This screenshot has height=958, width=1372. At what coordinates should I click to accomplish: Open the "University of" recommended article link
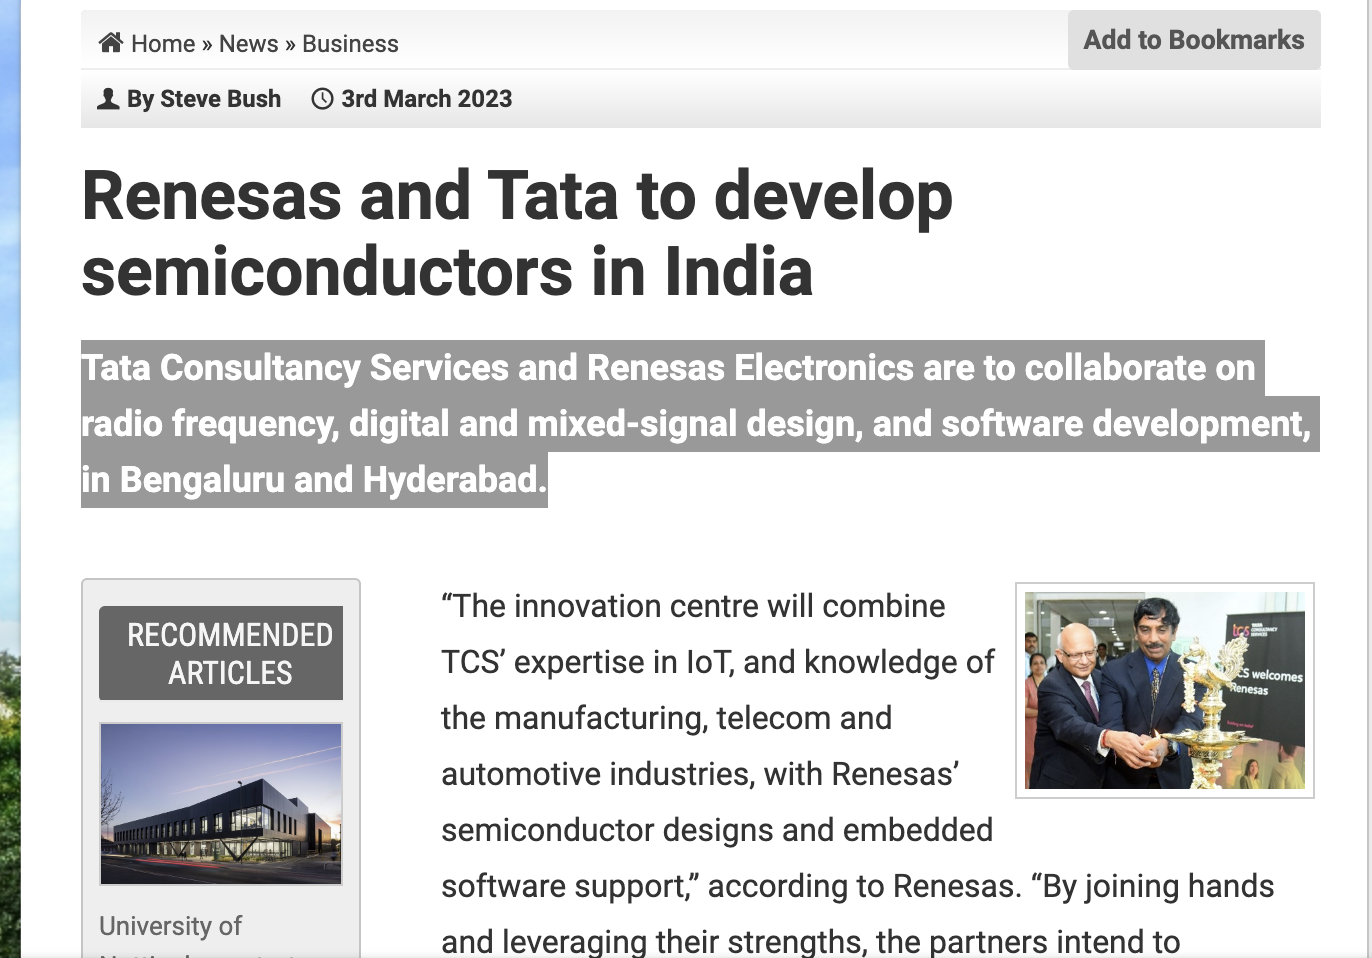pos(170,926)
